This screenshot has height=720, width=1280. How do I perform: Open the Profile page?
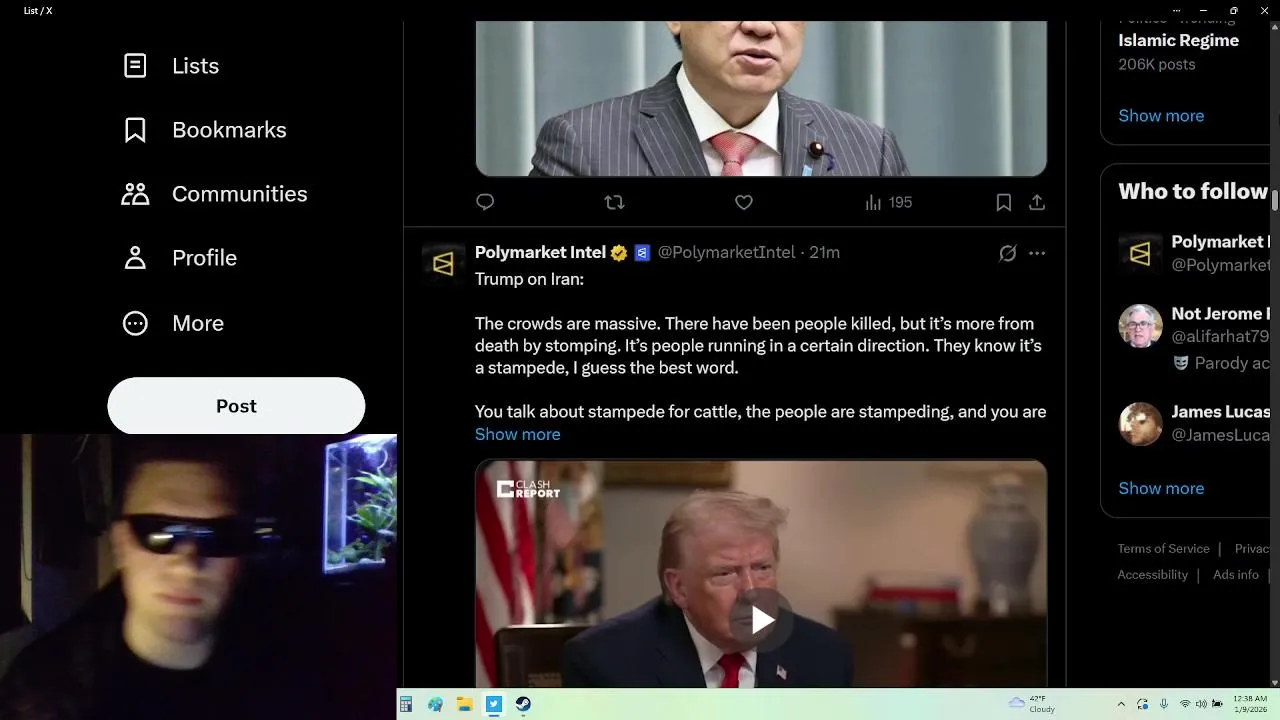tap(180, 258)
